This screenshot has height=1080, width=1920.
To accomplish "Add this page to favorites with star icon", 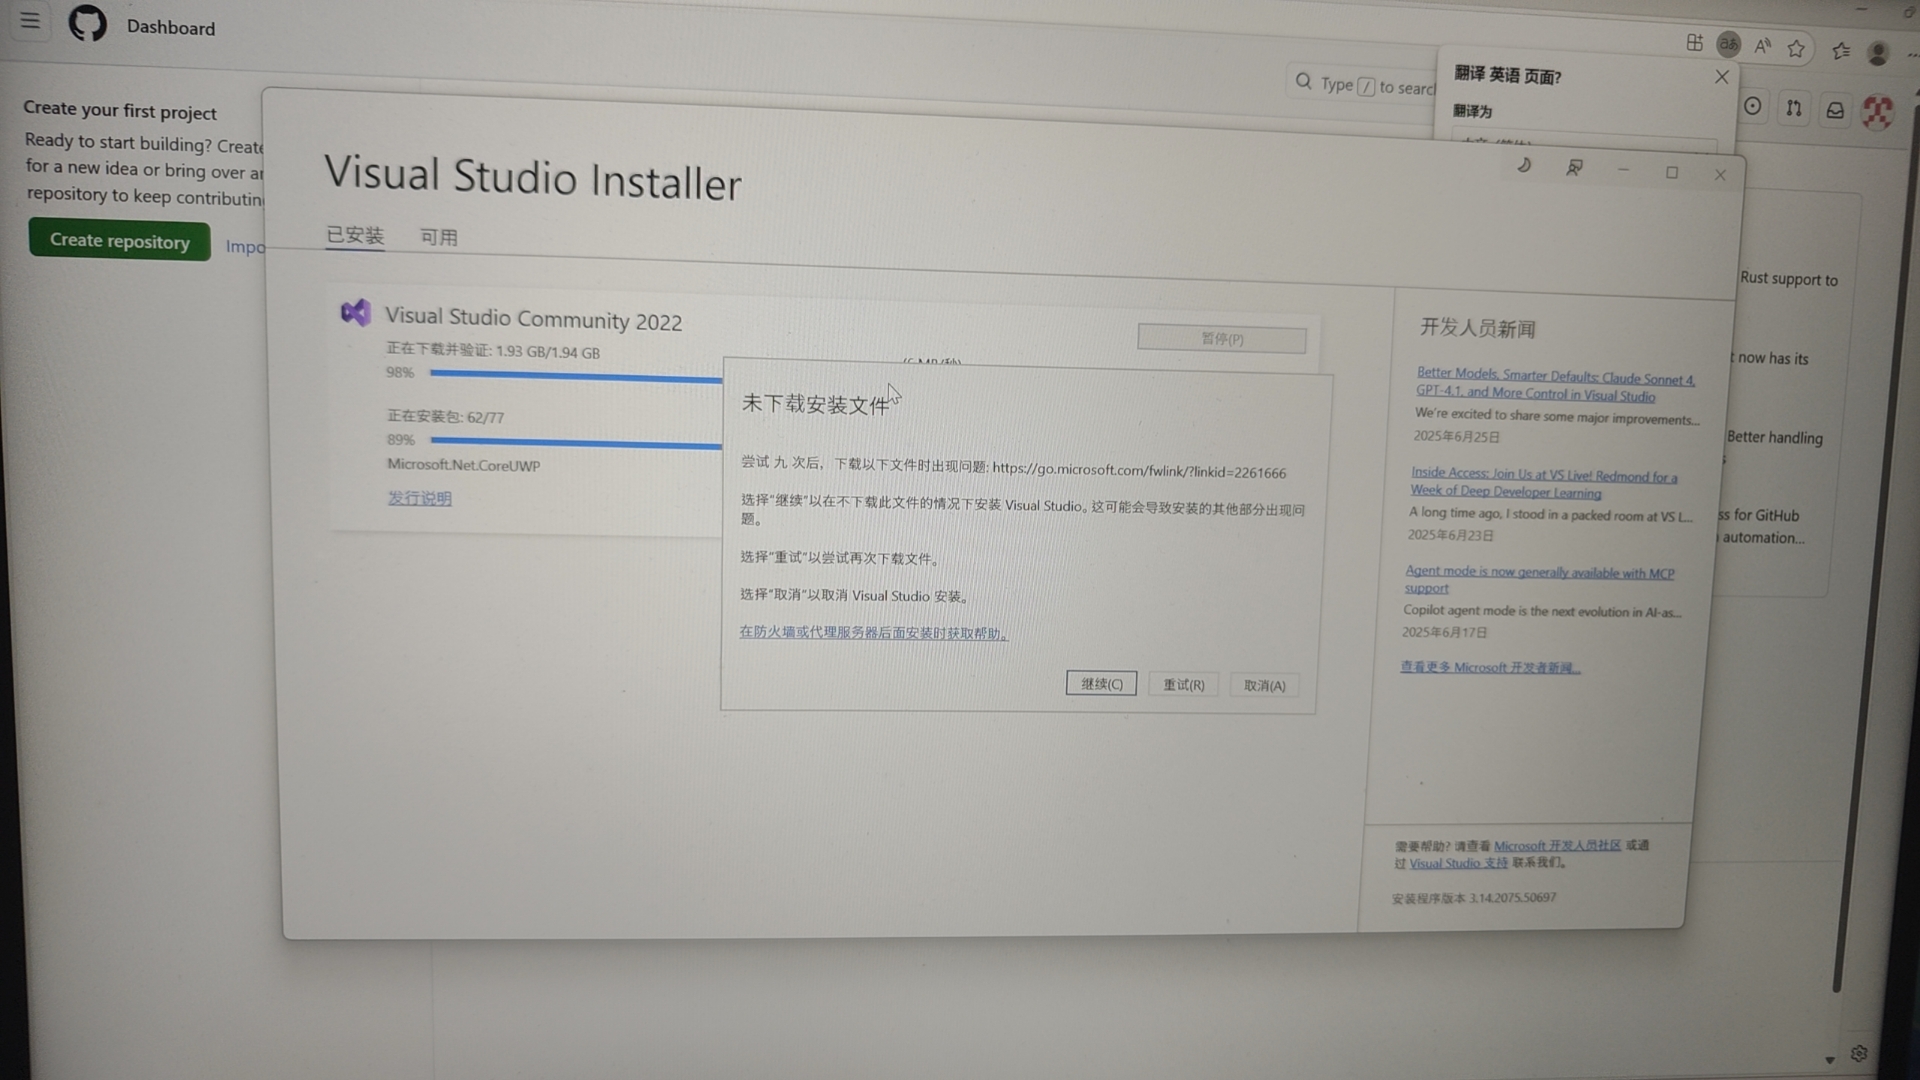I will click(1796, 48).
